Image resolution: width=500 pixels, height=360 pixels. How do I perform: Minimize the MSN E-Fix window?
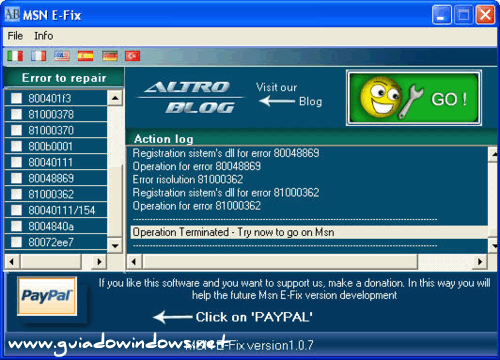tap(442, 15)
